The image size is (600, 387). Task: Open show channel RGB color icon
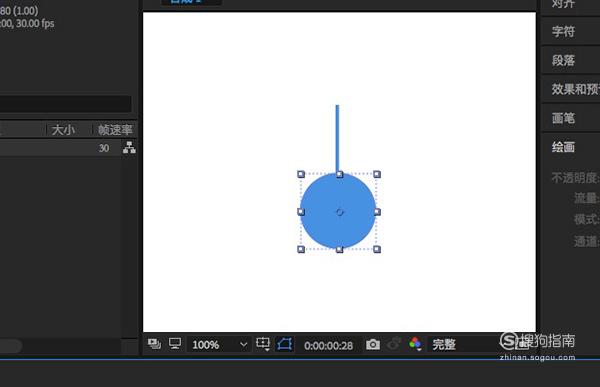coord(415,344)
